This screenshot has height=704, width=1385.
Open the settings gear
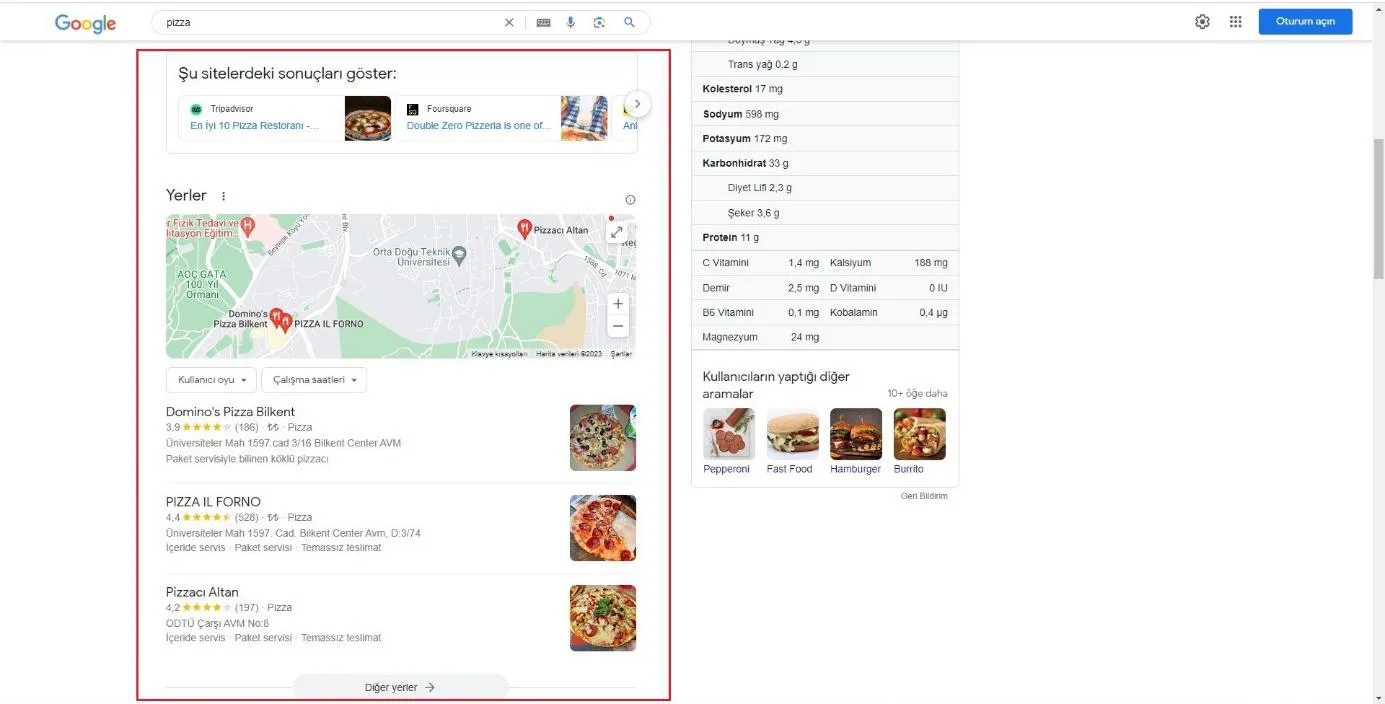[x=1202, y=22]
